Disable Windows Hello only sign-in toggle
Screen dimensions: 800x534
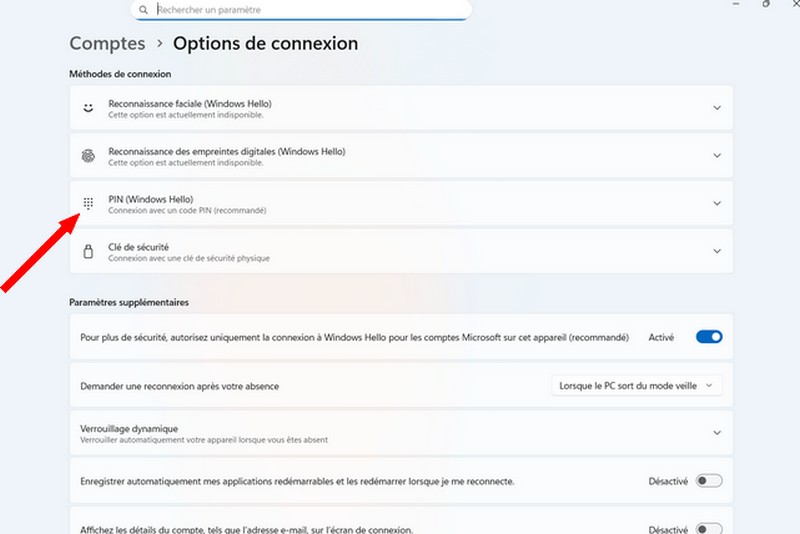[709, 337]
